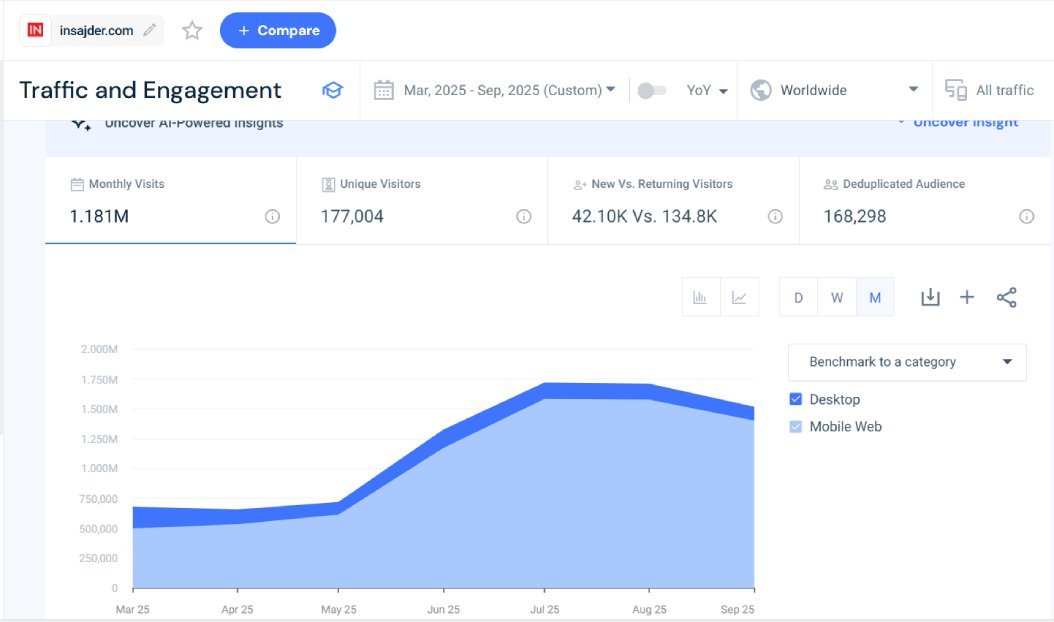Click the Compare button
Screen dimensions: 1054x622
277,30
